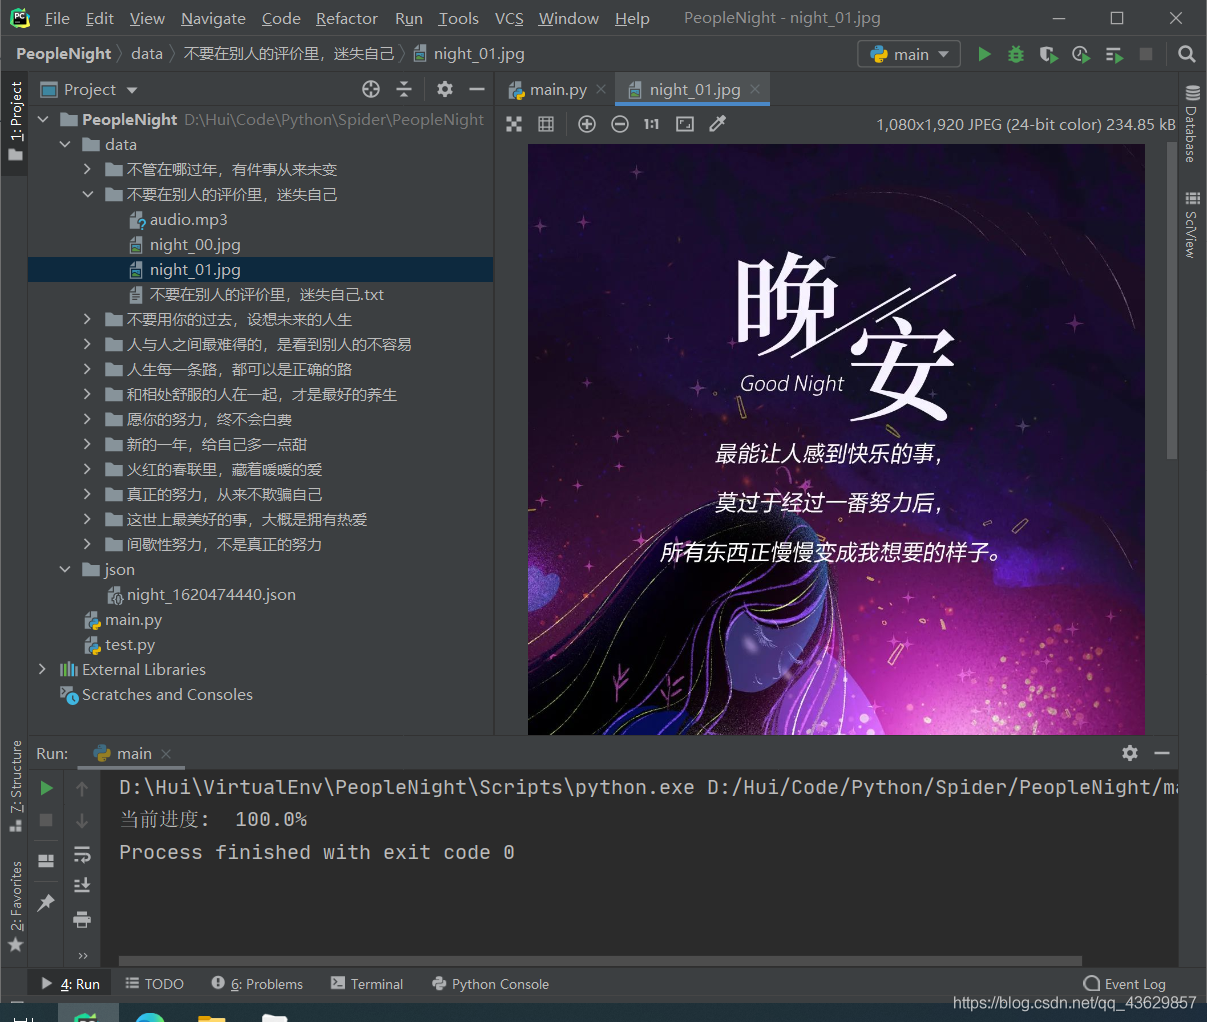Open the Structure tool window
Image resolution: width=1207 pixels, height=1022 pixels.
pos(15,786)
